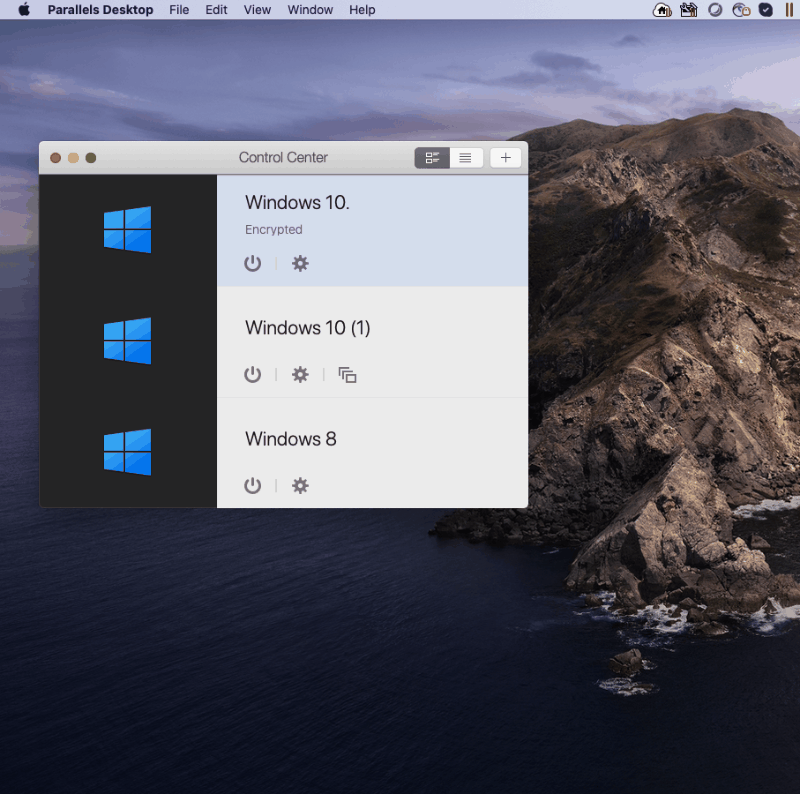The width and height of the screenshot is (800, 794).
Task: Open the Windows 8 configuration gear
Action: 300,485
